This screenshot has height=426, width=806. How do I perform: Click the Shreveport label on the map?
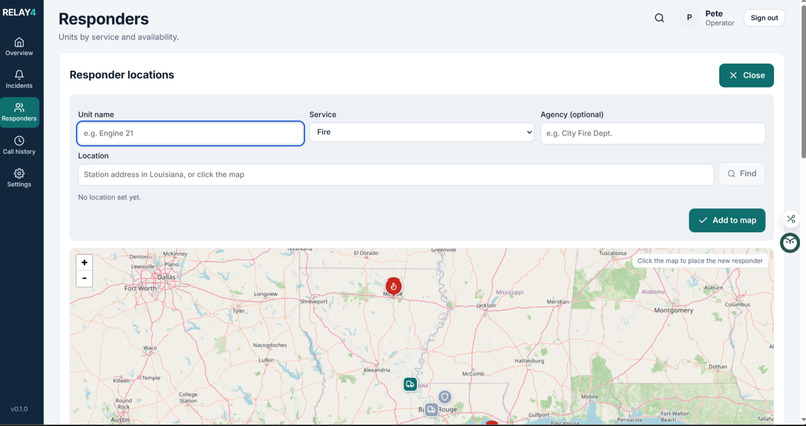[x=314, y=302]
